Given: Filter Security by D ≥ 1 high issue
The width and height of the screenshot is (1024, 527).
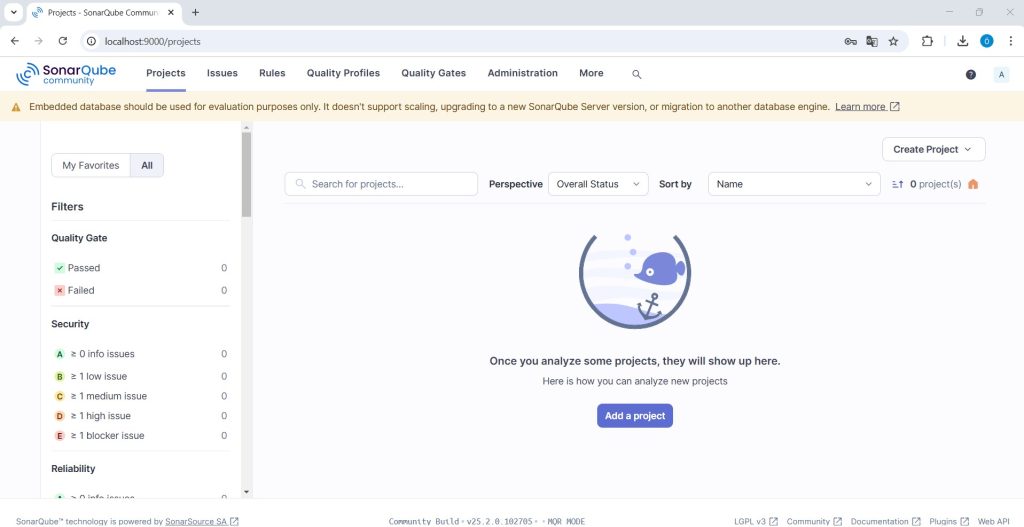Looking at the screenshot, I should click(140, 416).
